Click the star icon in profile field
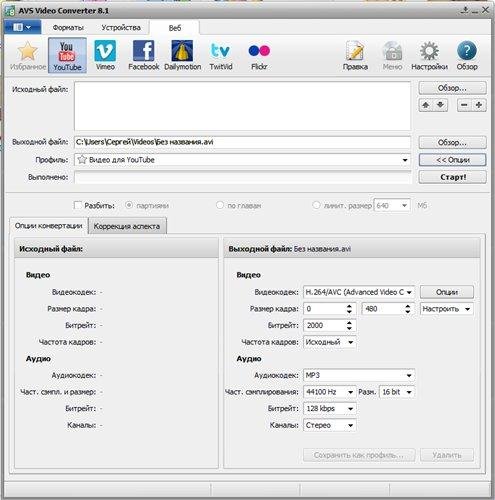The height and width of the screenshot is (500, 495). [82, 160]
